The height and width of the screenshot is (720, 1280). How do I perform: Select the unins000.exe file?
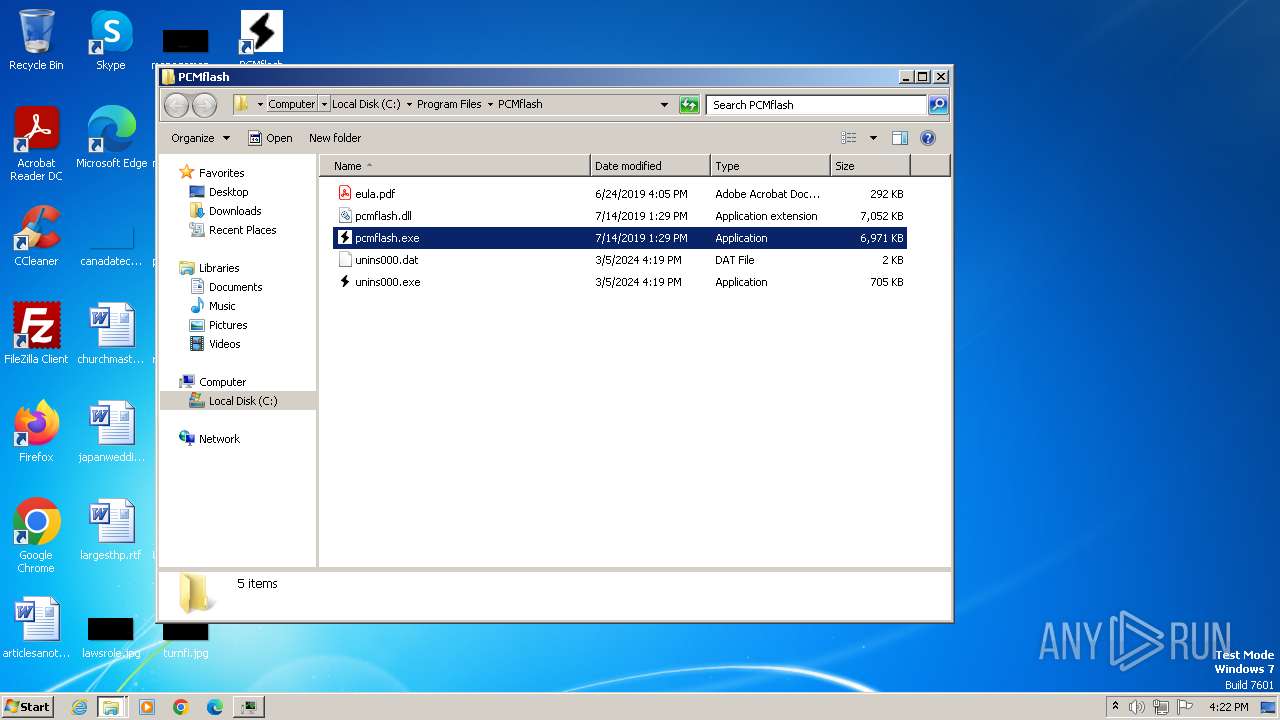point(620,282)
